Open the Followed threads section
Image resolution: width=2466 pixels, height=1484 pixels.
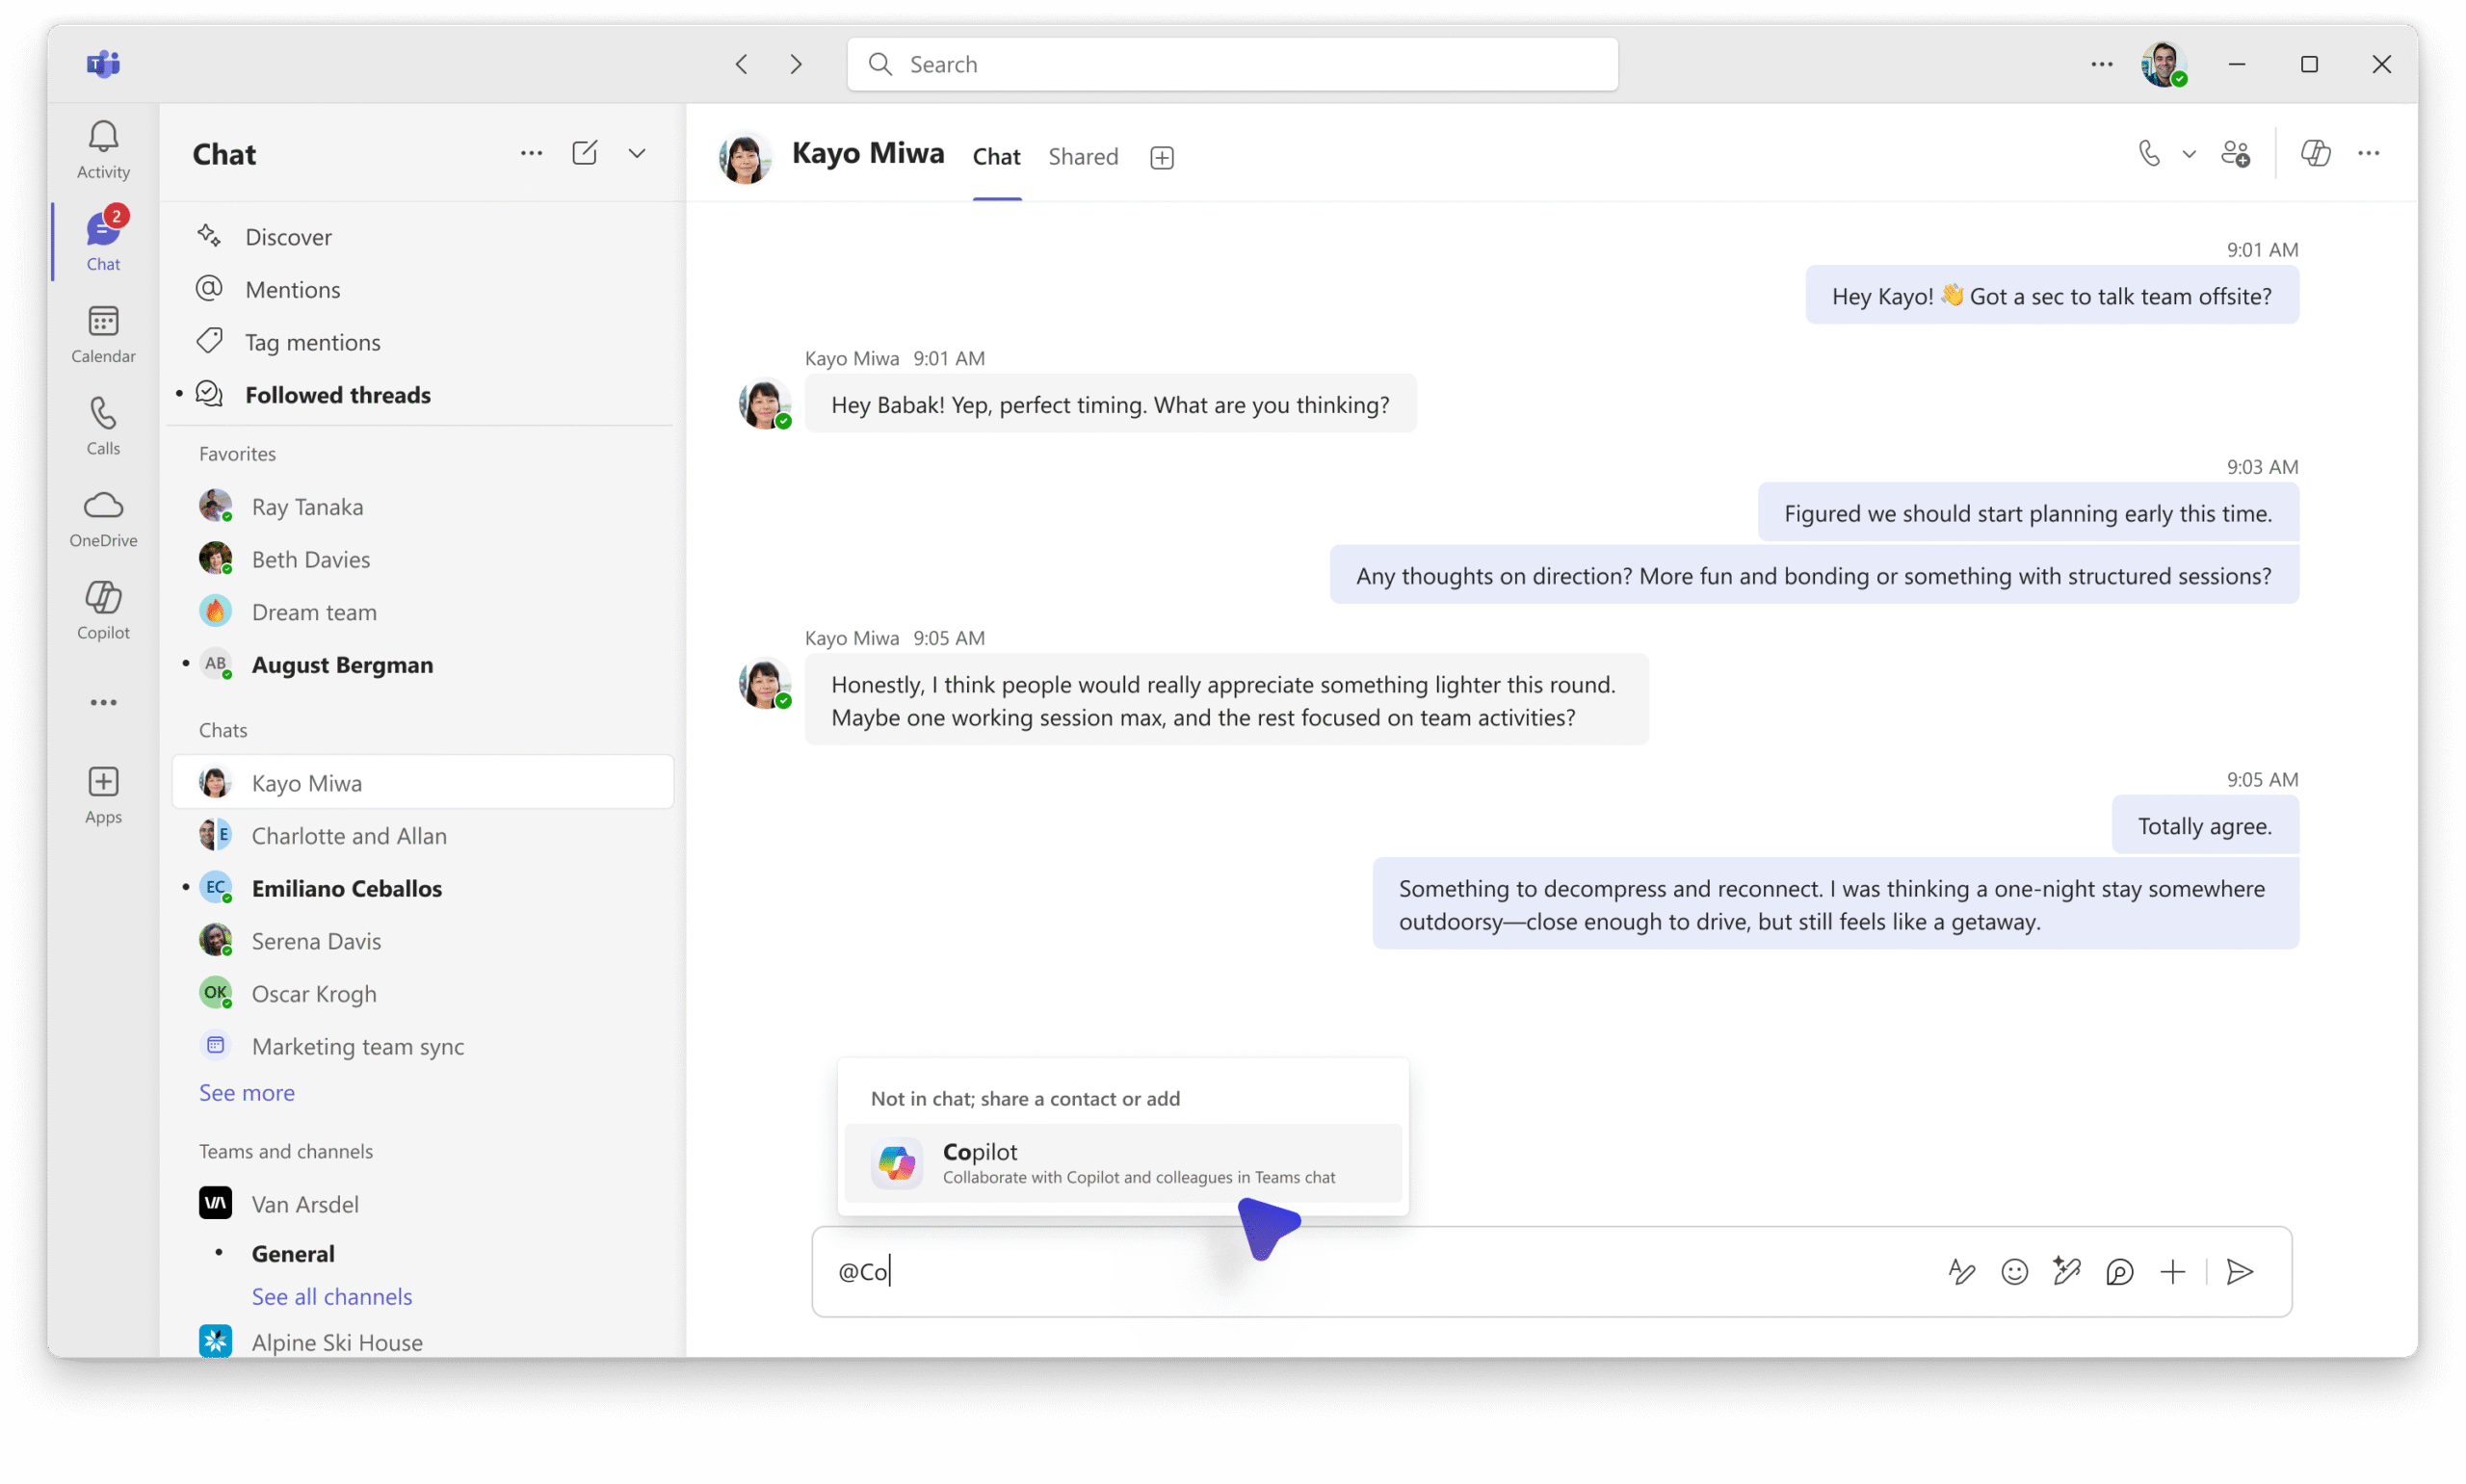pyautogui.click(x=338, y=394)
